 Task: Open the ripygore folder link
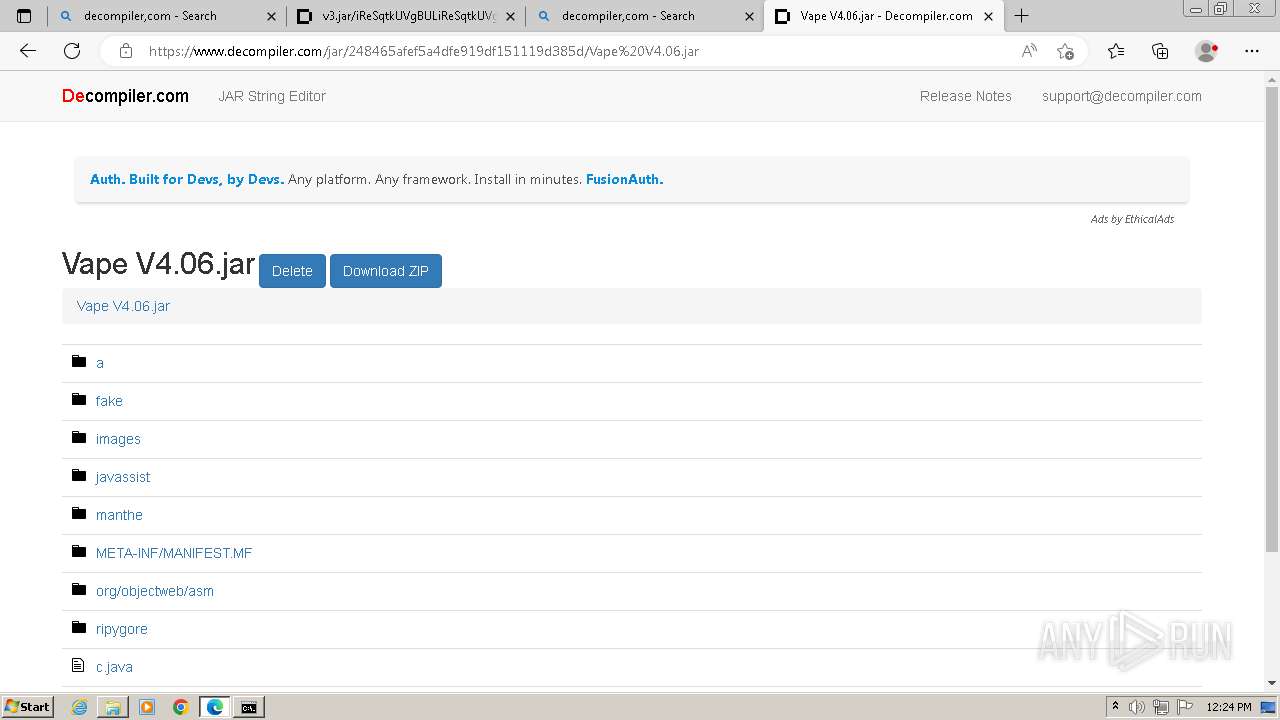pos(121,629)
